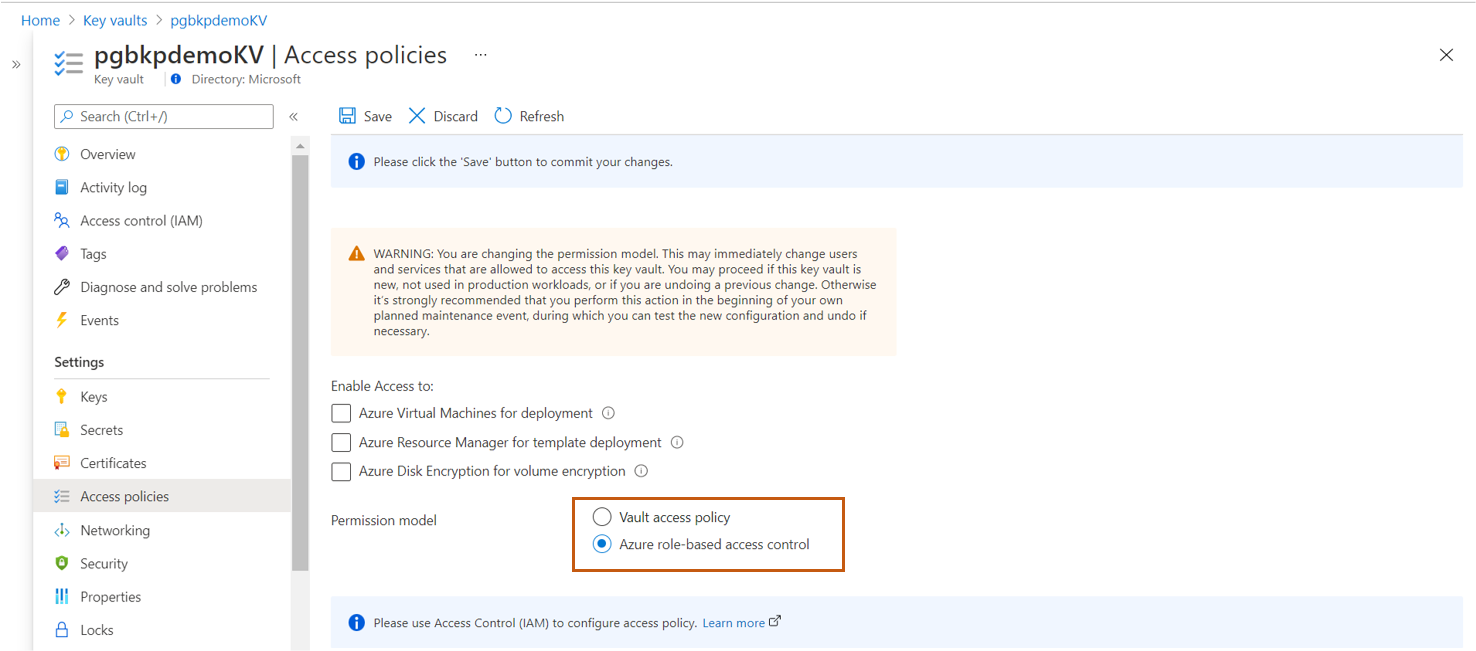This screenshot has width=1476, height=651.
Task: Check Azure Disk Encryption for volume encryption
Action: tap(341, 470)
